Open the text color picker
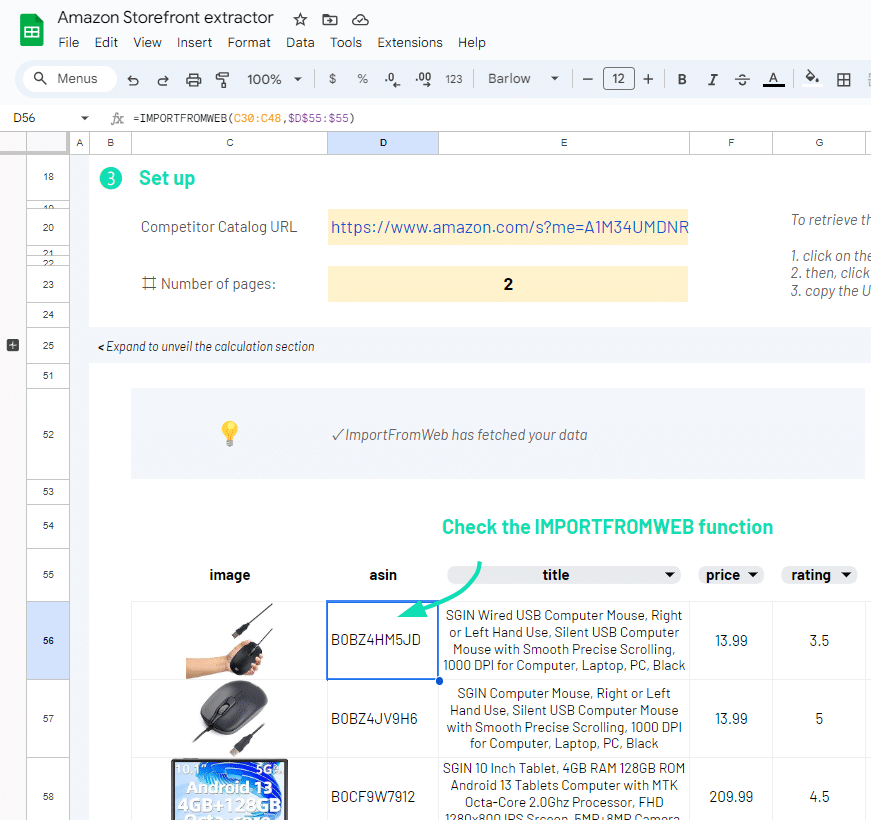871x820 pixels. (x=773, y=79)
